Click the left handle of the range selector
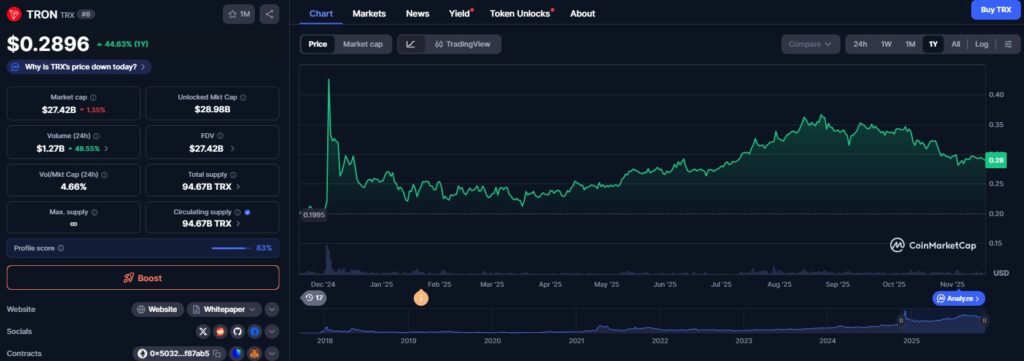 (901, 320)
